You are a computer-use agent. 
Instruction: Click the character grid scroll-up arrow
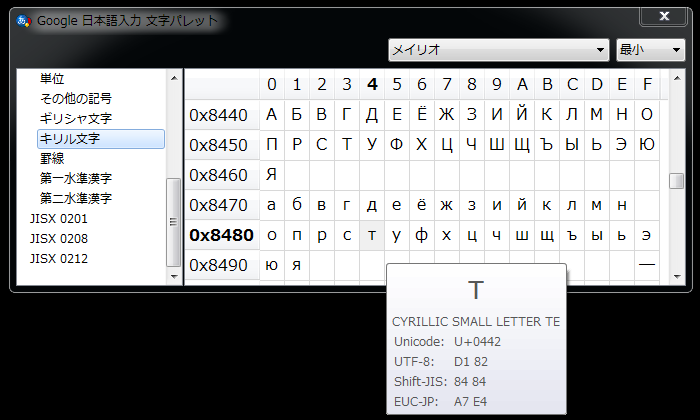coord(677,78)
